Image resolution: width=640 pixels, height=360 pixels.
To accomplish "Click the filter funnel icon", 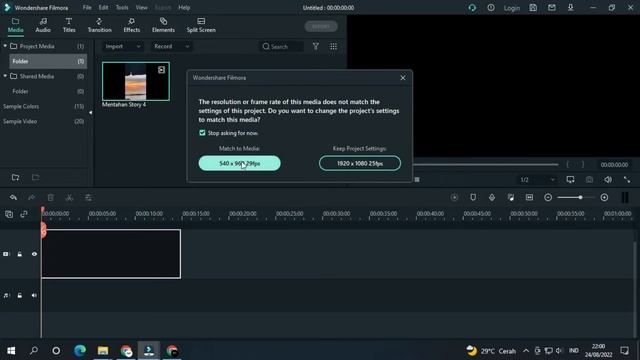I will (316, 47).
